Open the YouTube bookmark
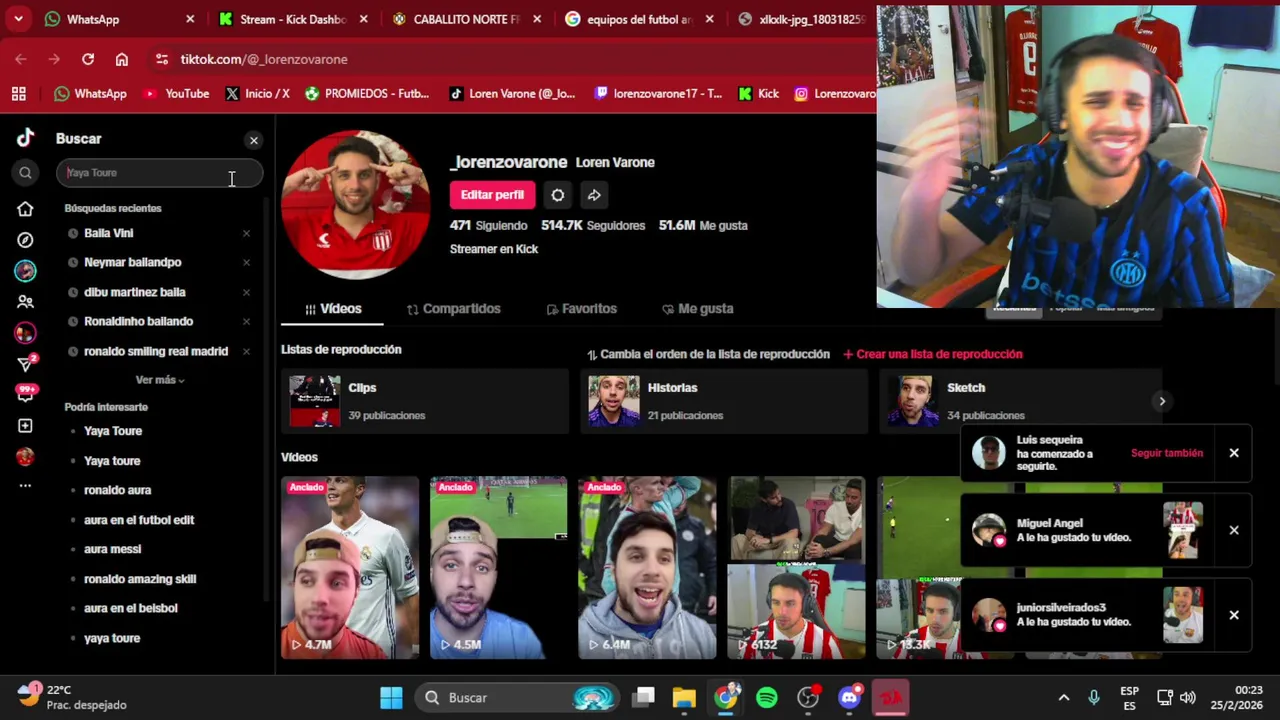This screenshot has height=720, width=1280. click(176, 94)
